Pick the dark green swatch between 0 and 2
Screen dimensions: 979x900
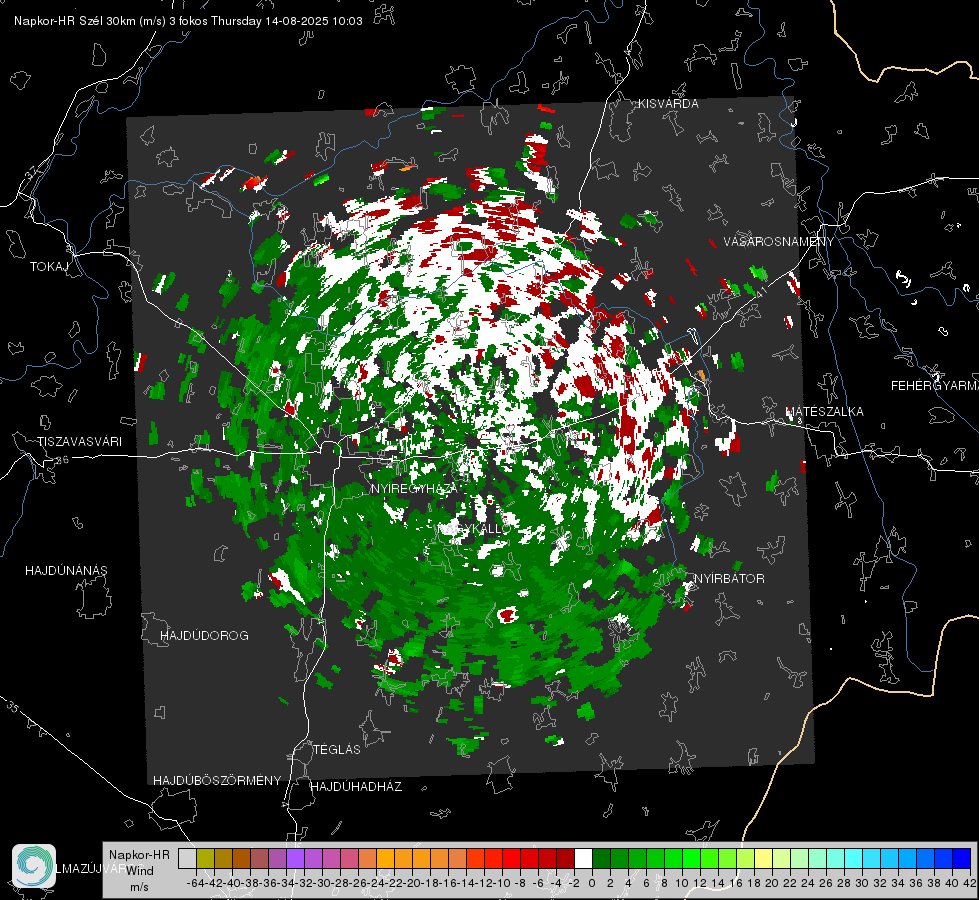tap(601, 858)
